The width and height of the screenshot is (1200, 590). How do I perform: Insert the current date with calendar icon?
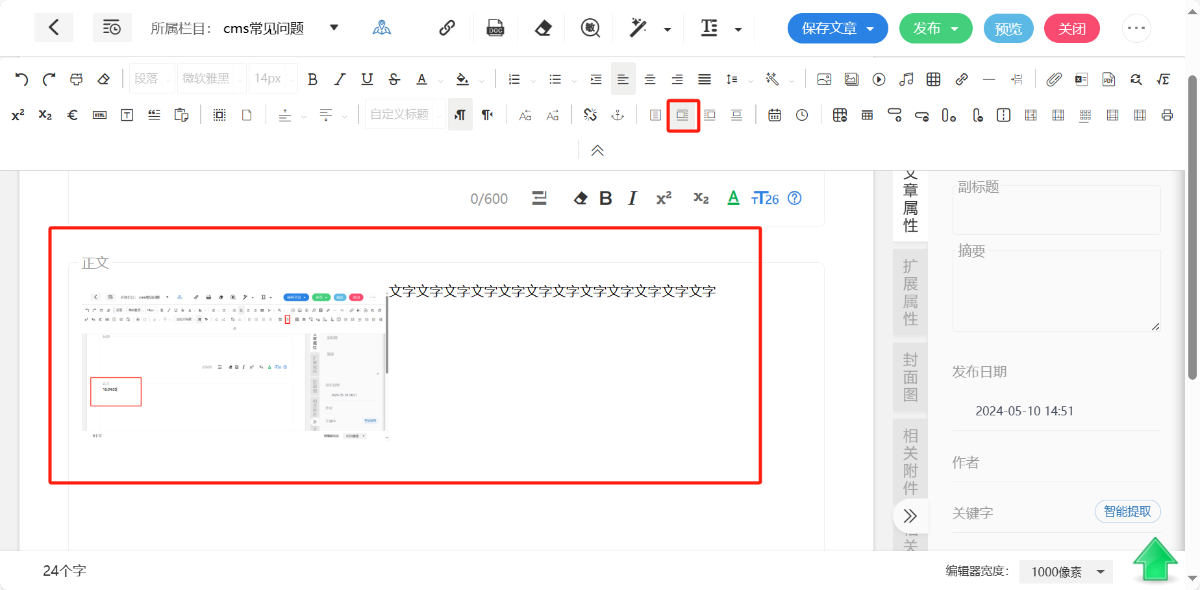[x=774, y=115]
